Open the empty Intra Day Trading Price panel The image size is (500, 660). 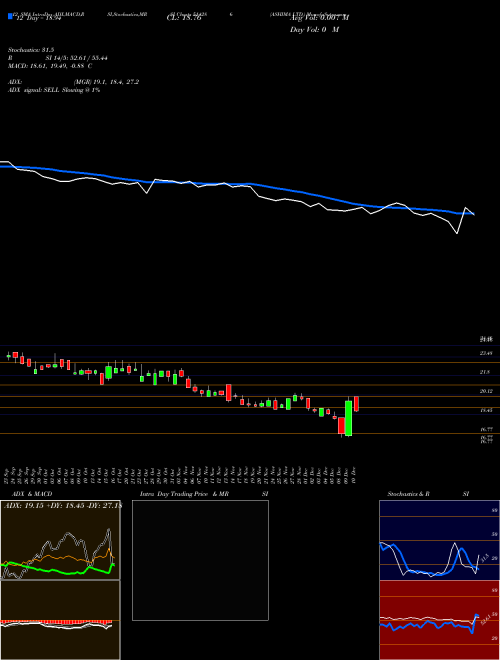tap(200, 560)
